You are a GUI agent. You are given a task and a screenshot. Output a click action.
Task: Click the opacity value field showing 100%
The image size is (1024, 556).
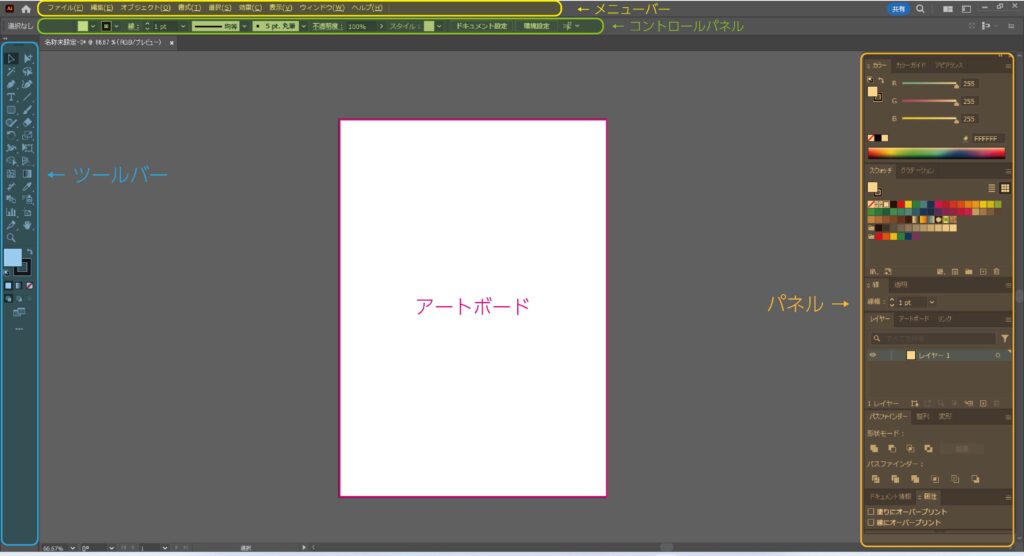pos(357,25)
